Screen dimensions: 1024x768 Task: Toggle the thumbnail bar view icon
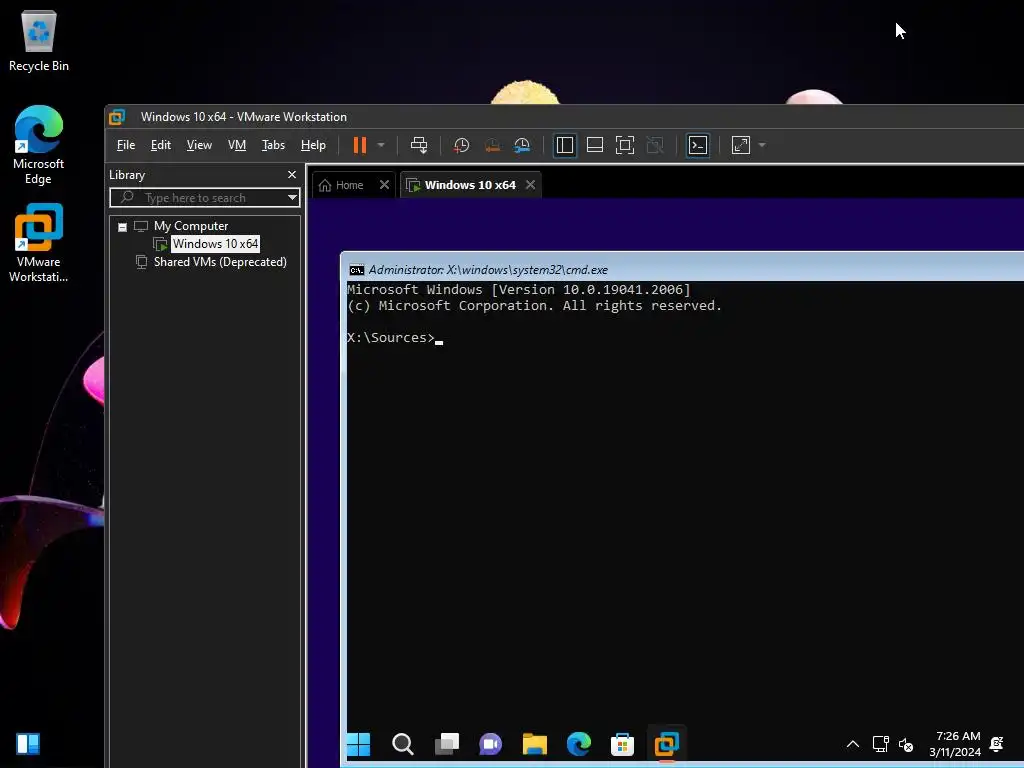[x=595, y=145]
